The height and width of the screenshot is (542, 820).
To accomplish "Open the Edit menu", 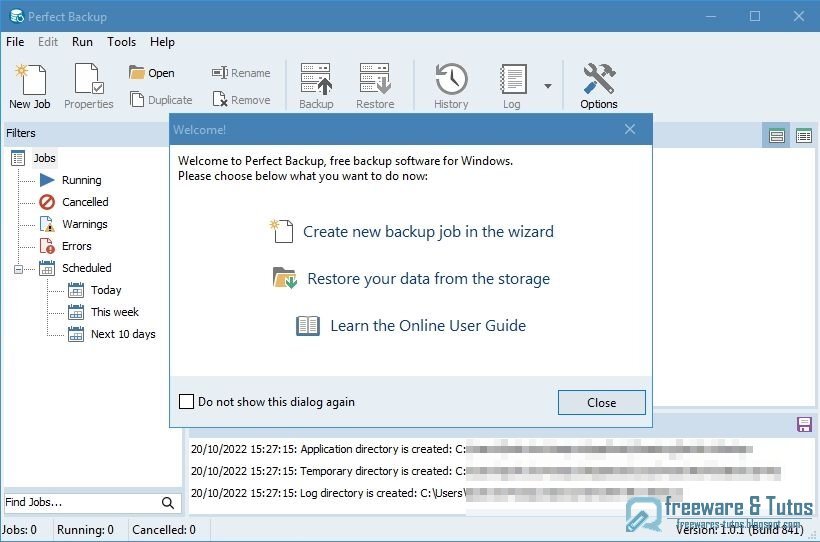I will pyautogui.click(x=48, y=42).
